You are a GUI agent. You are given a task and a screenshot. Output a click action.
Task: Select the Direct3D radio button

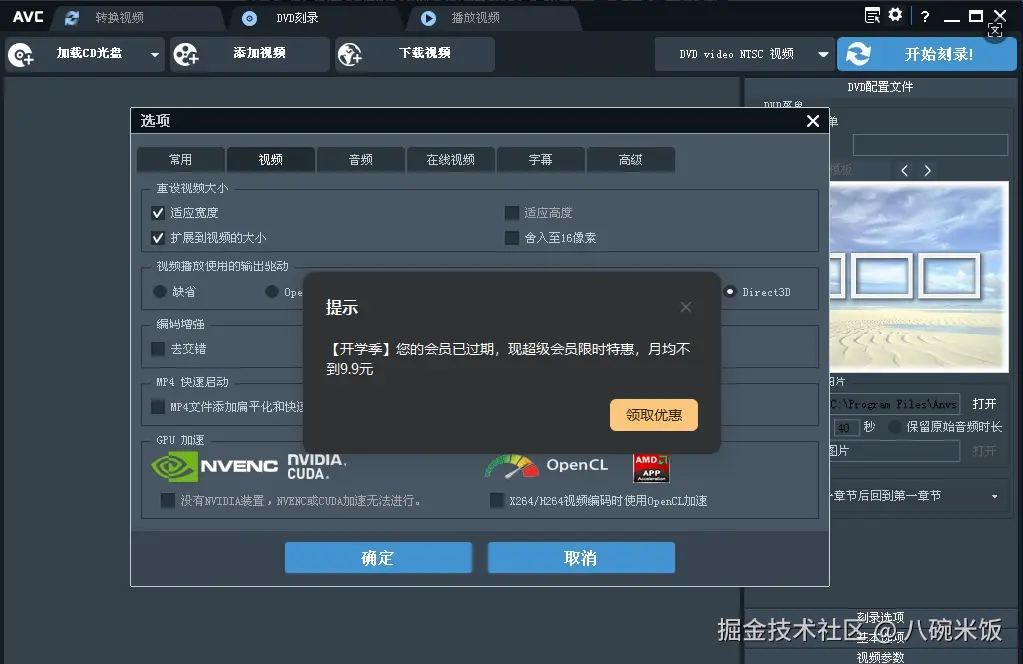tap(730, 292)
